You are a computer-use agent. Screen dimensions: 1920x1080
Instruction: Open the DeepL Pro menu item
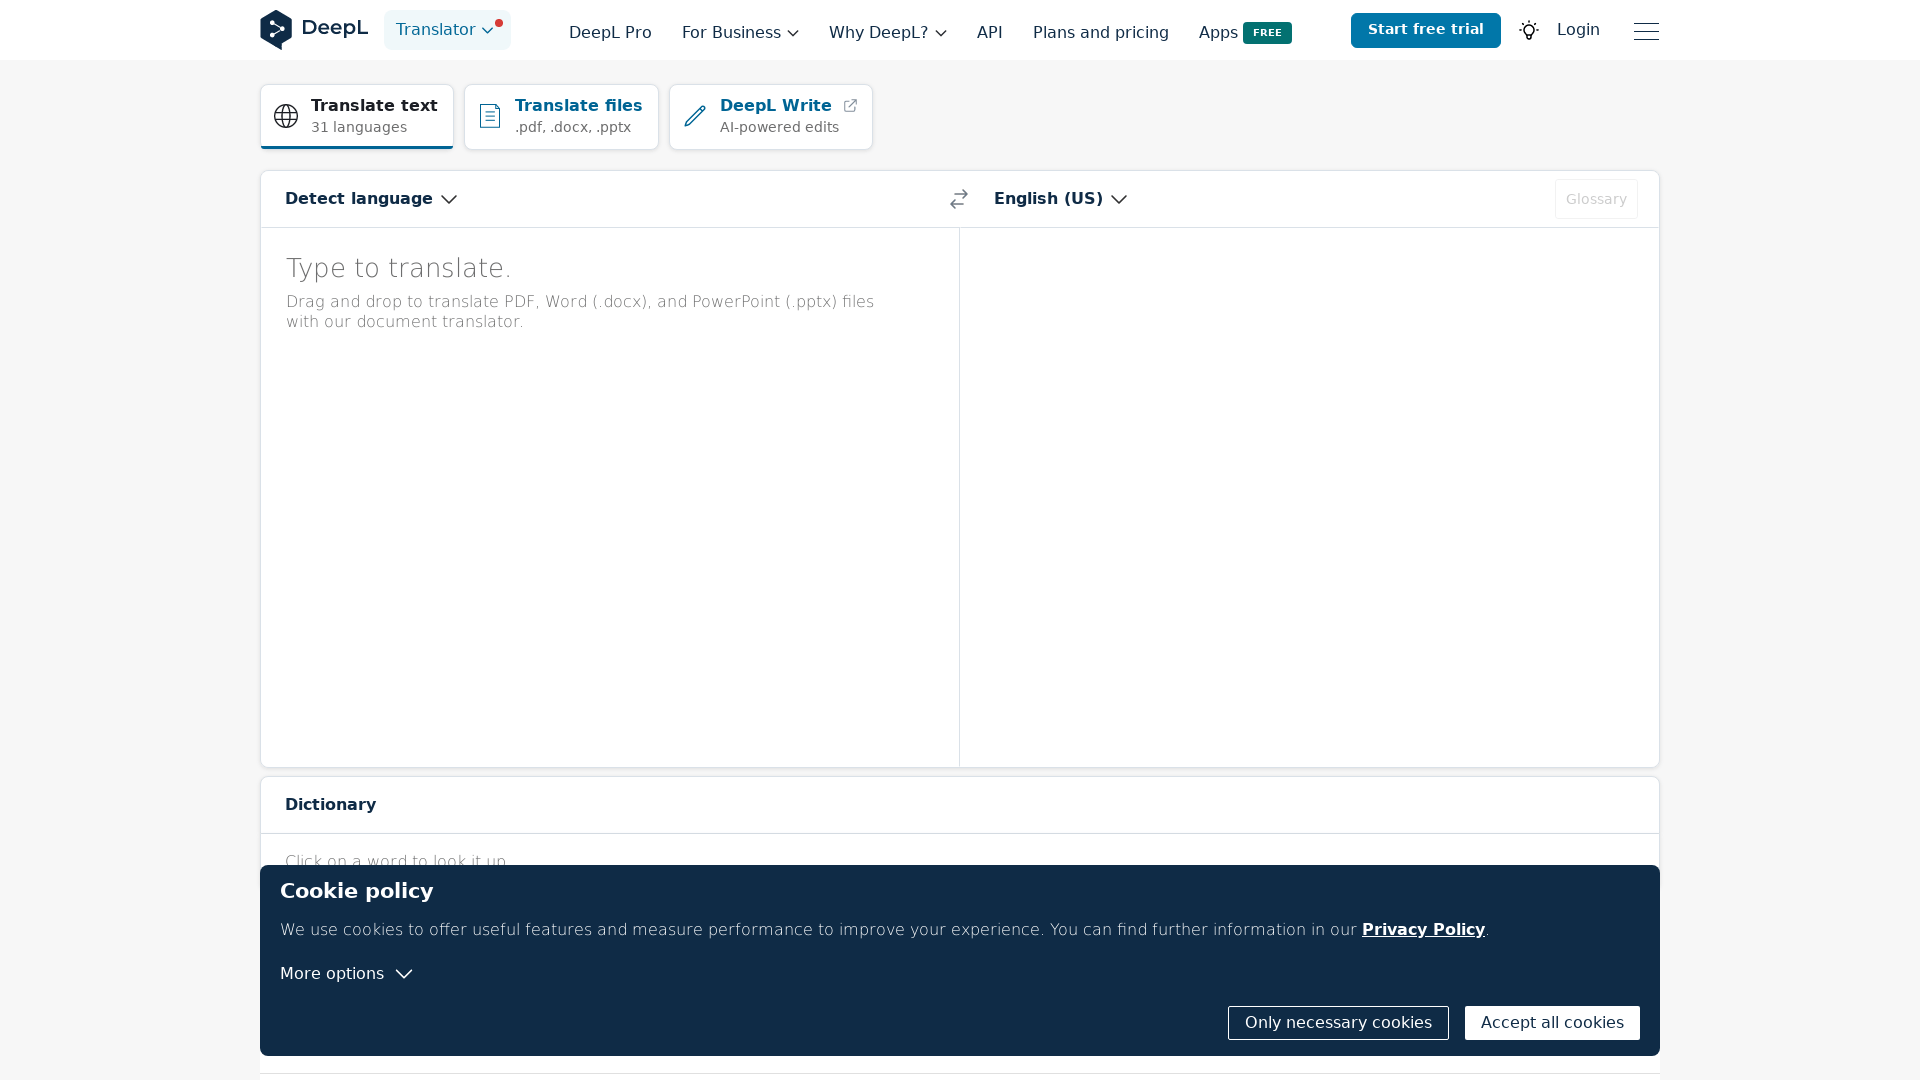609,32
